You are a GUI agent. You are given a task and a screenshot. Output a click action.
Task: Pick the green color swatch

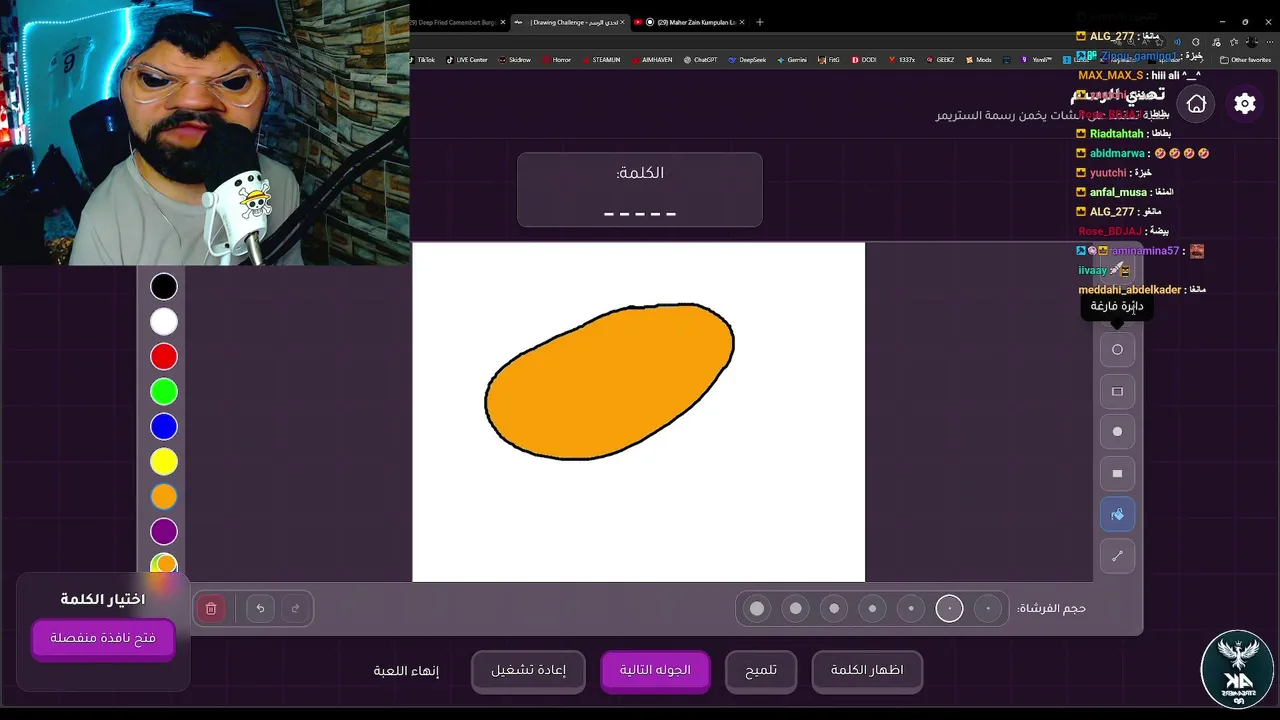[x=164, y=392]
